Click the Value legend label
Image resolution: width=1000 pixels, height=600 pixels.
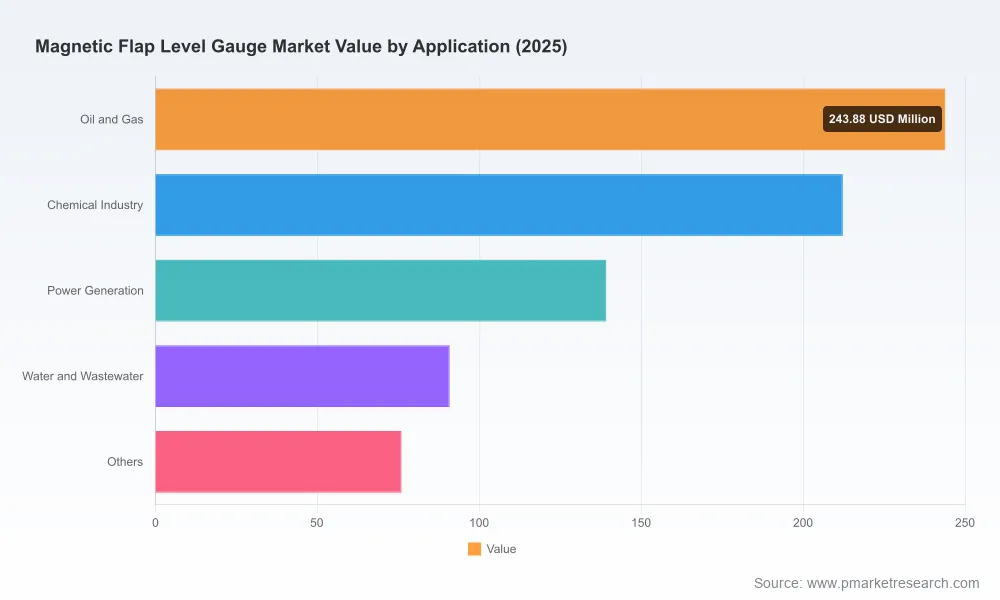pyautogui.click(x=501, y=549)
